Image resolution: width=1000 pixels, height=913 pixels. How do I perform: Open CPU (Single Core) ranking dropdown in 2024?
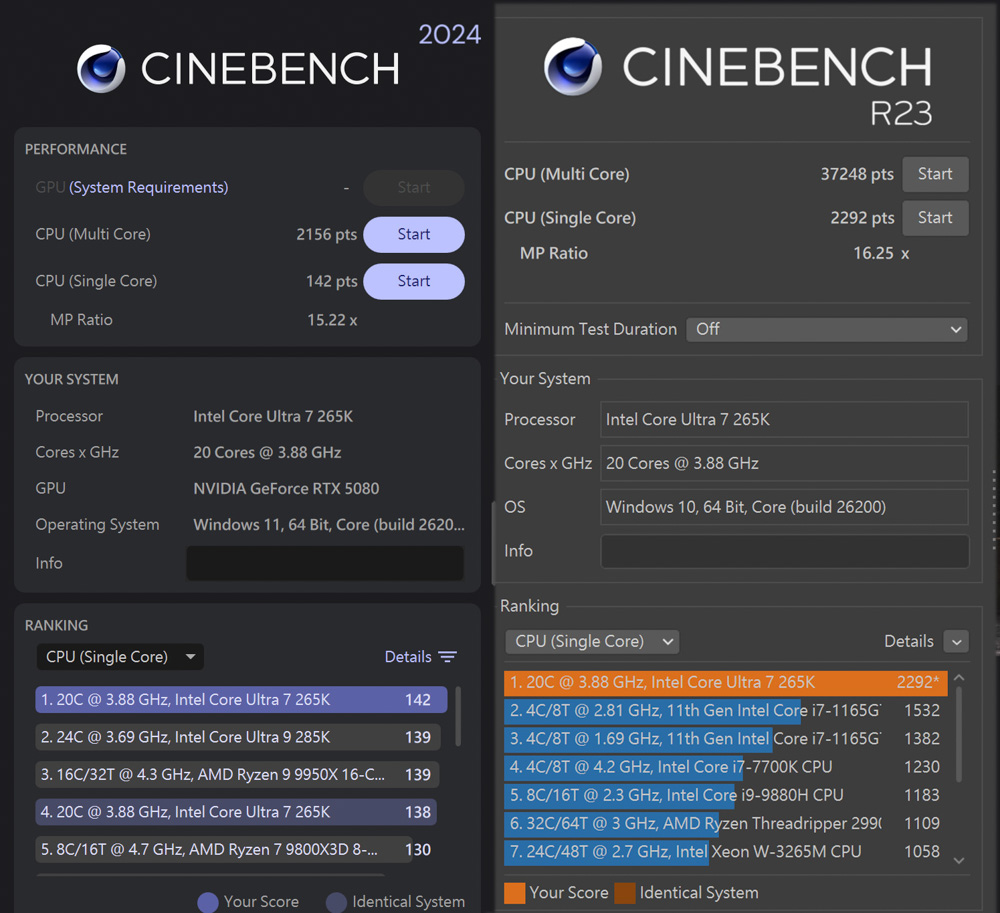click(x=120, y=657)
